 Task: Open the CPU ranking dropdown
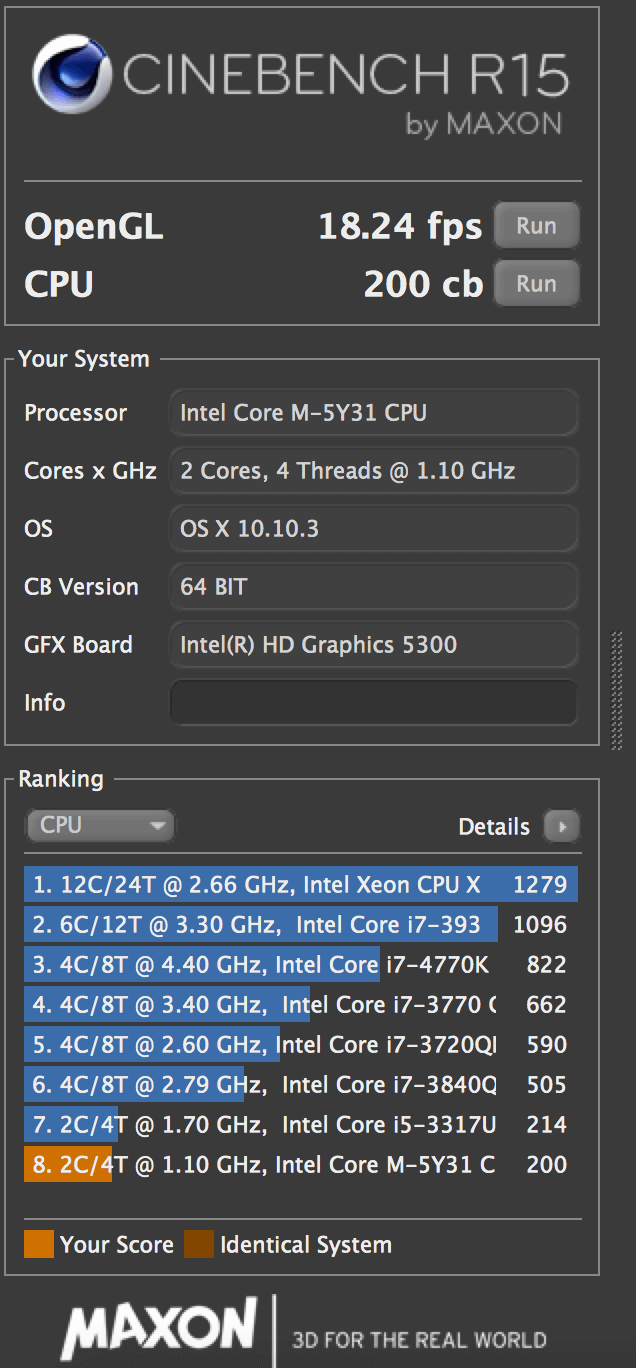[x=100, y=826]
